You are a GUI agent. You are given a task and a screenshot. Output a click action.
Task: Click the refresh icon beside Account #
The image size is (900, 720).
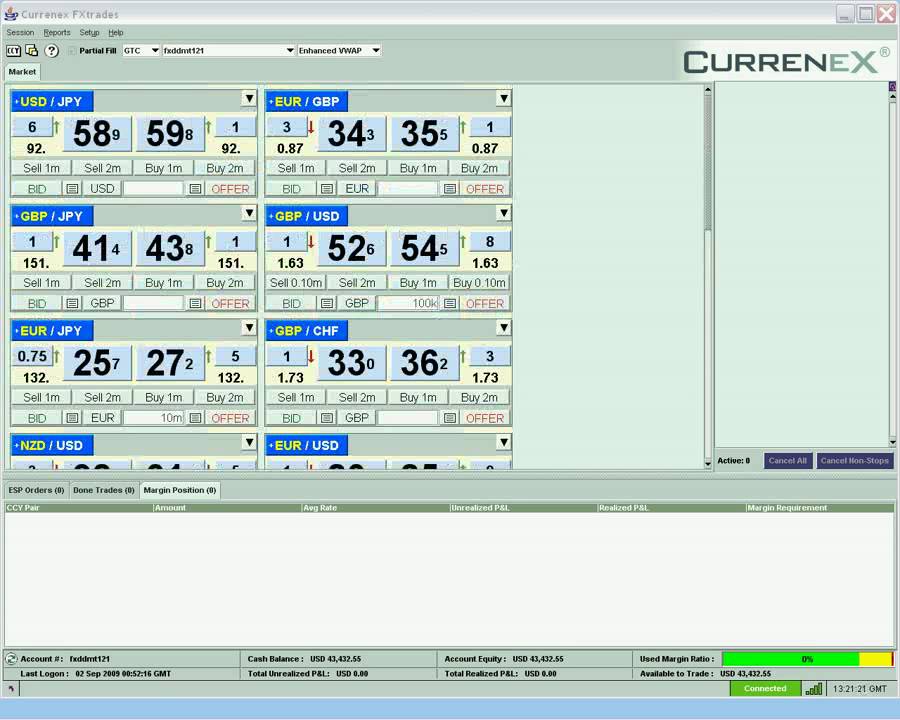coord(11,659)
